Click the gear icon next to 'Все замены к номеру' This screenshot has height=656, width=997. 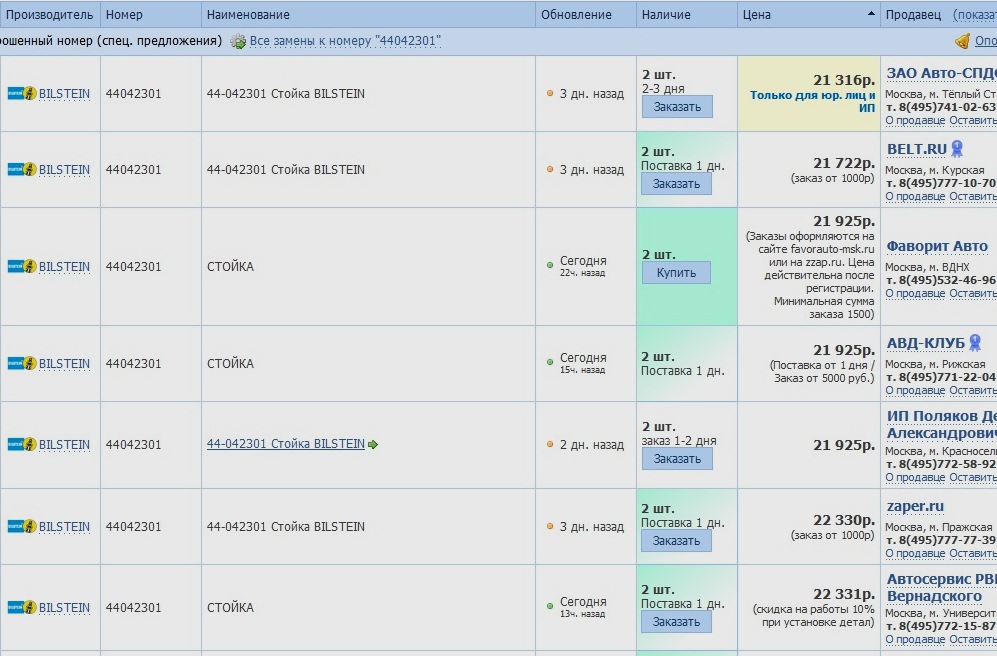[238, 41]
